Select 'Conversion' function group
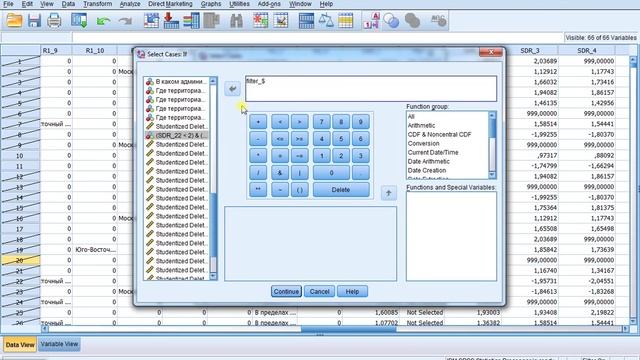Viewport: 640px width, 360px height. (x=423, y=143)
